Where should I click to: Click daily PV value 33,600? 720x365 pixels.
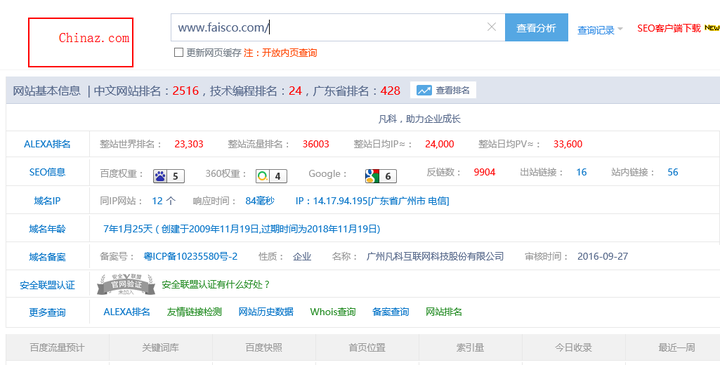click(568, 144)
